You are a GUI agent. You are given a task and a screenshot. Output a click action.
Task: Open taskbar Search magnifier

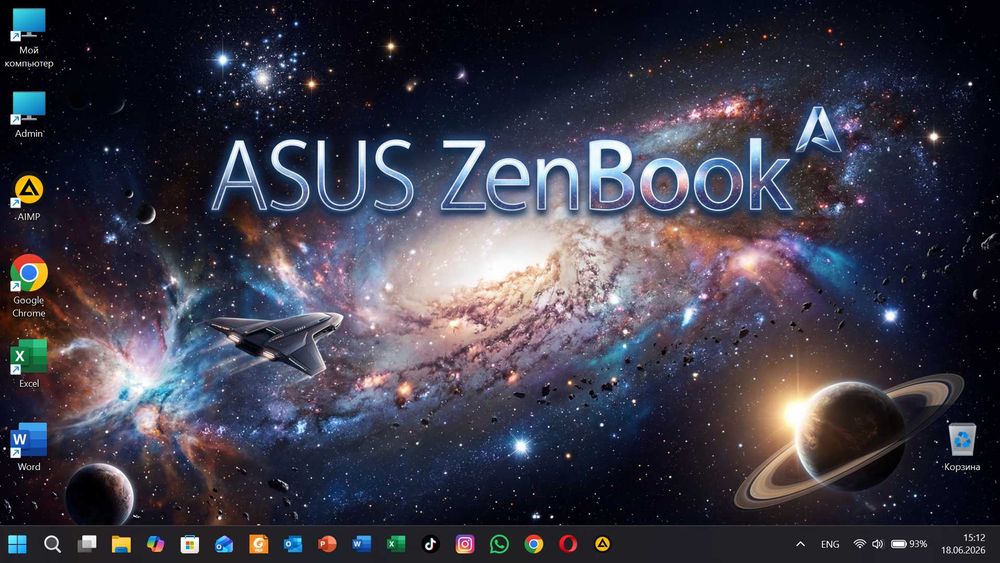52,544
